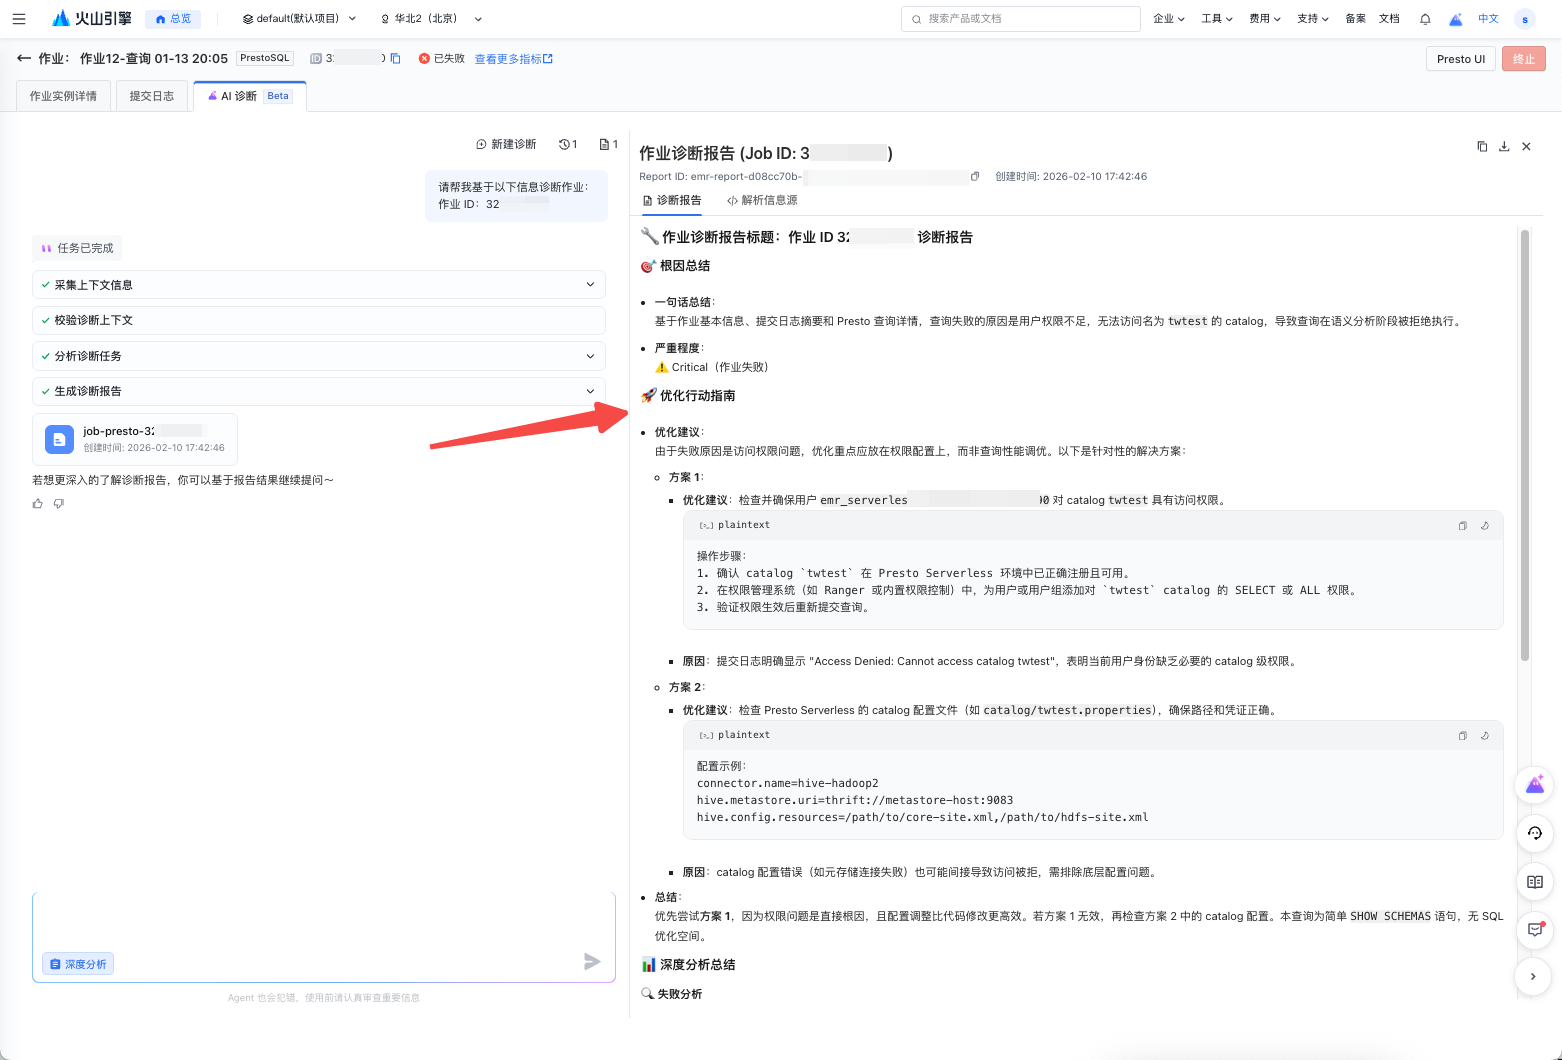Copy the diagnosis report content
Viewport: 1562px width, 1060px height.
1482,147
